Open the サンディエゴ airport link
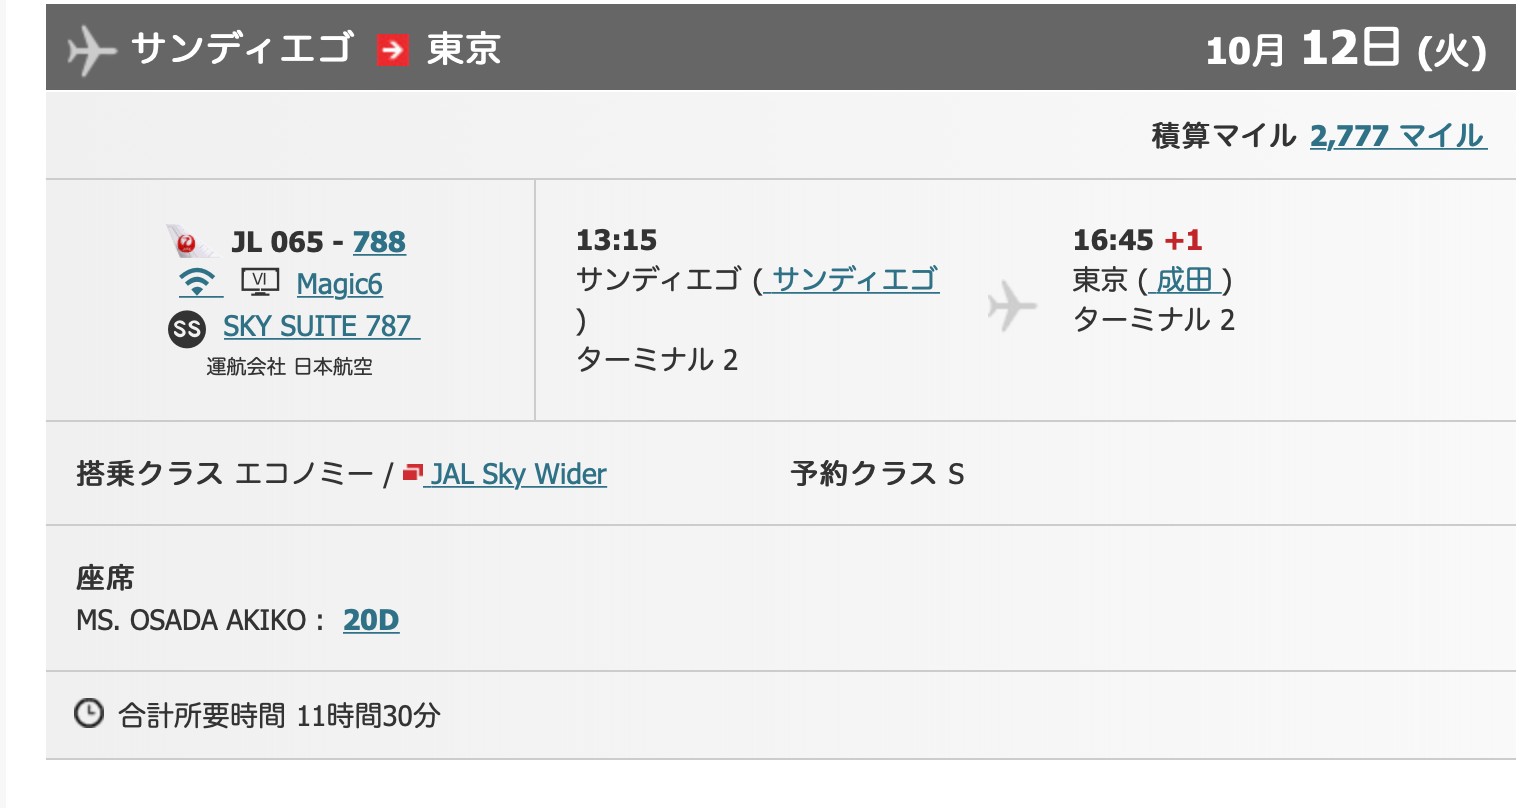 (x=852, y=279)
